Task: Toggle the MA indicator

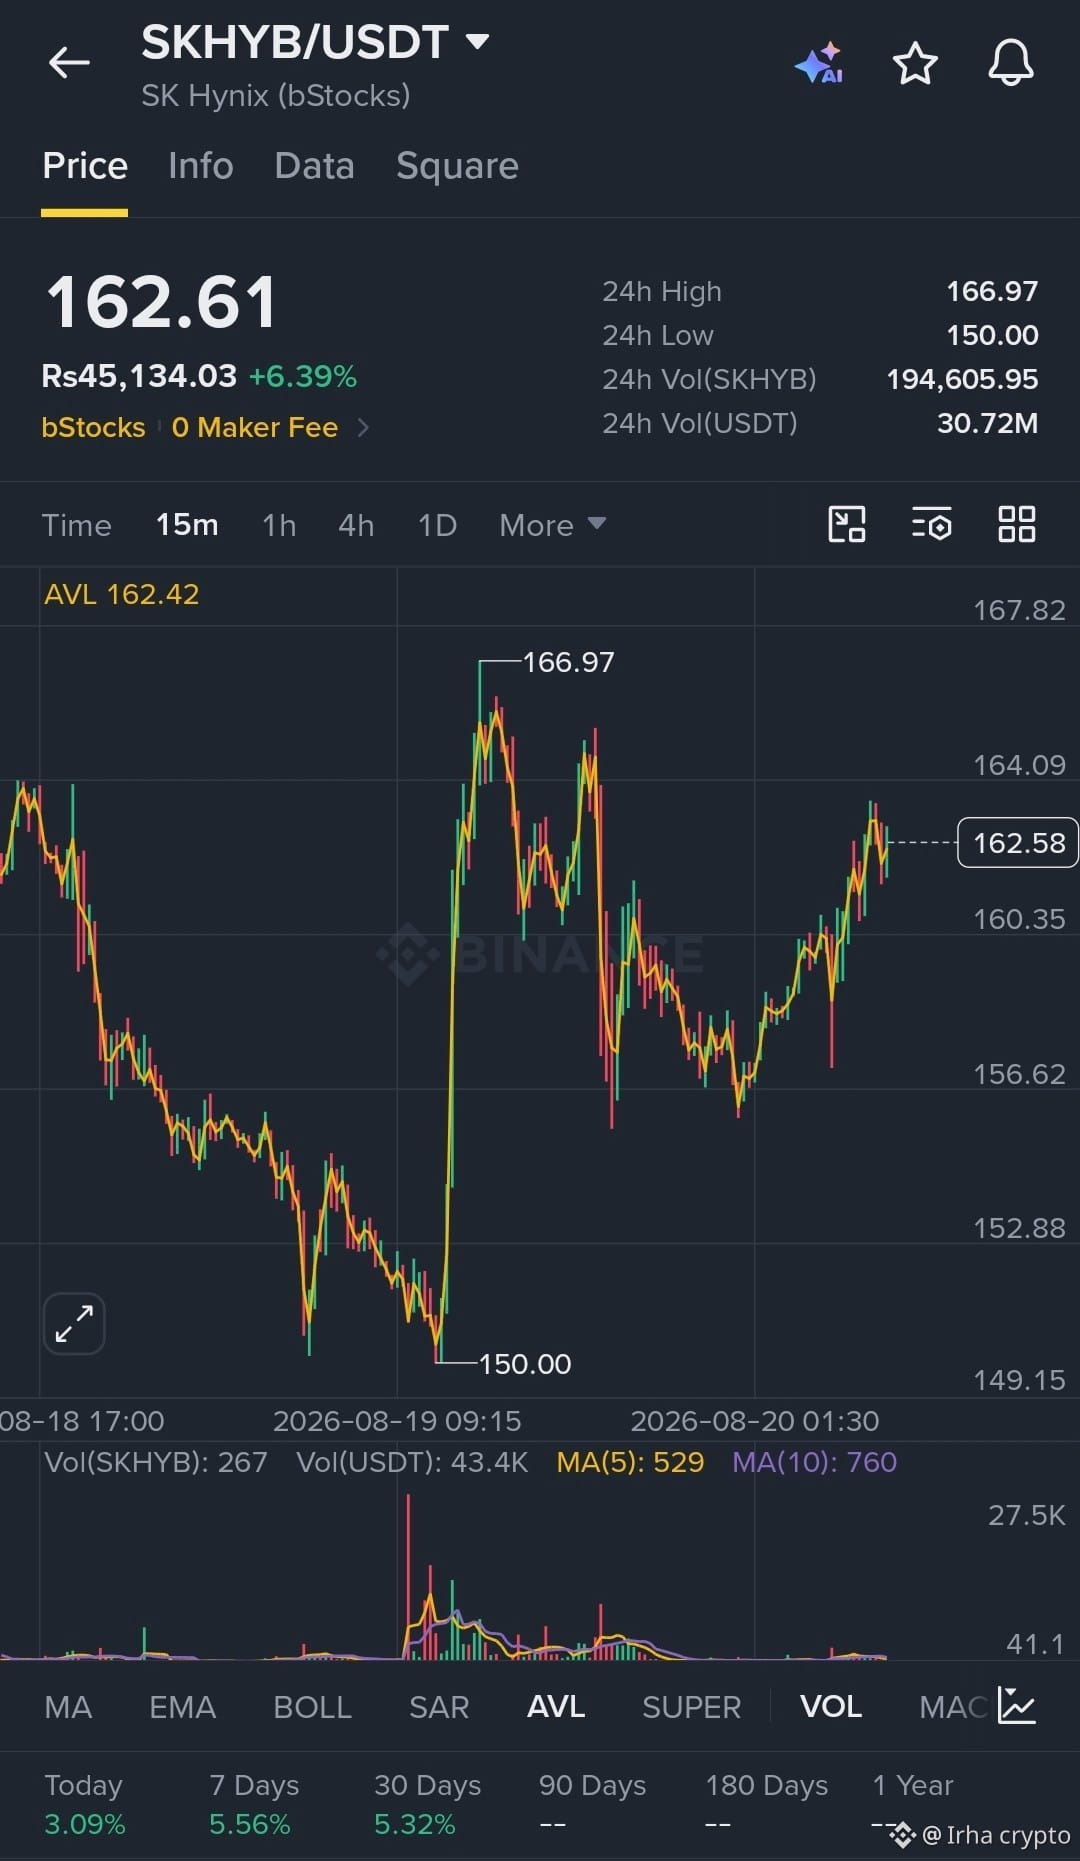Action: (68, 1707)
